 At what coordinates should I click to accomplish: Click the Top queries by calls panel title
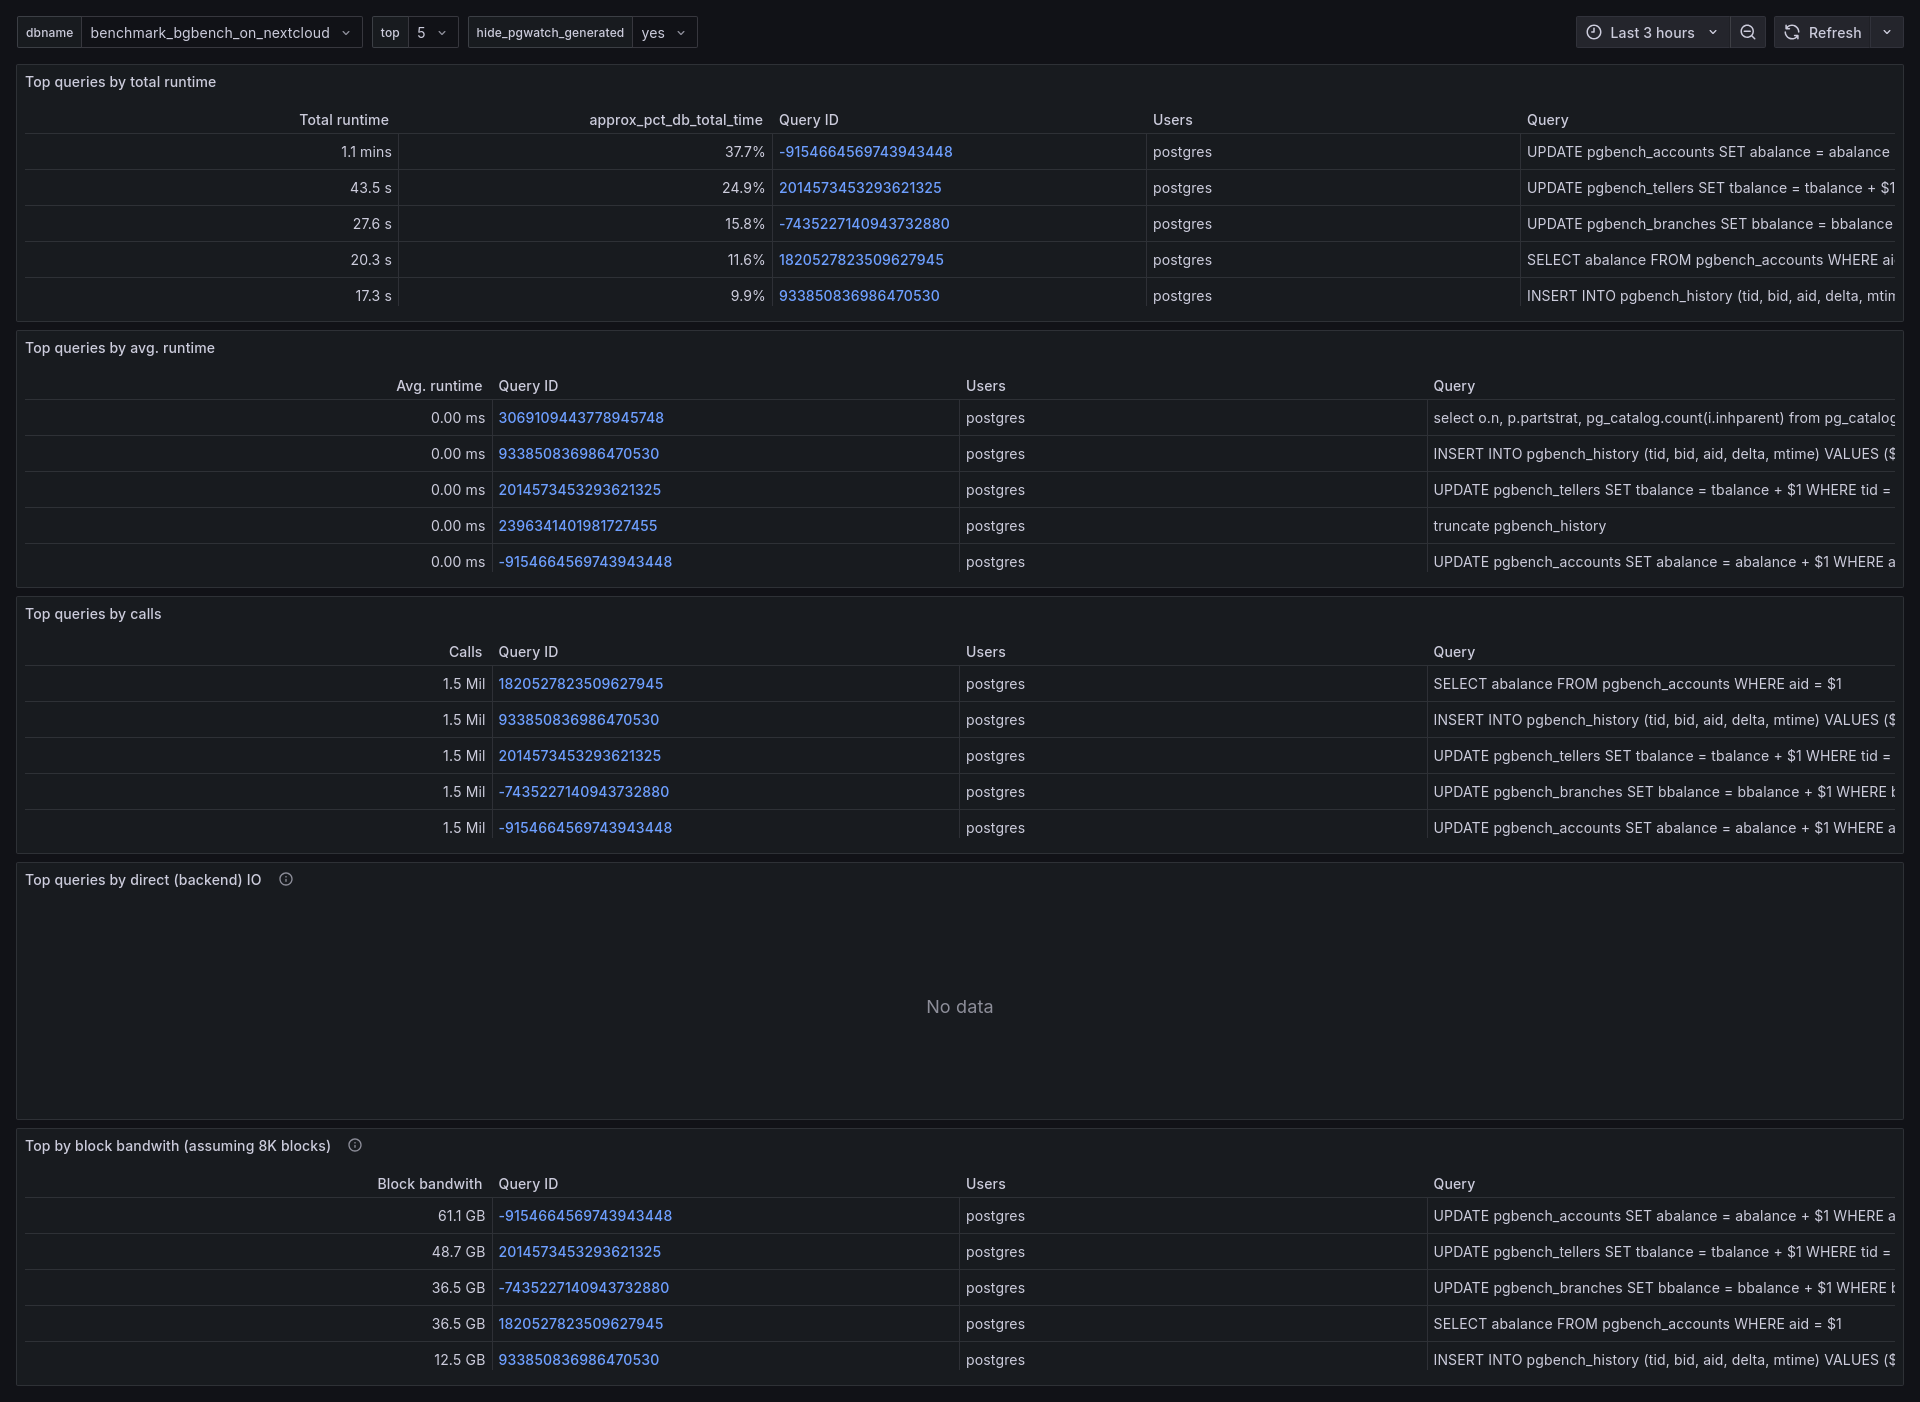(x=93, y=614)
